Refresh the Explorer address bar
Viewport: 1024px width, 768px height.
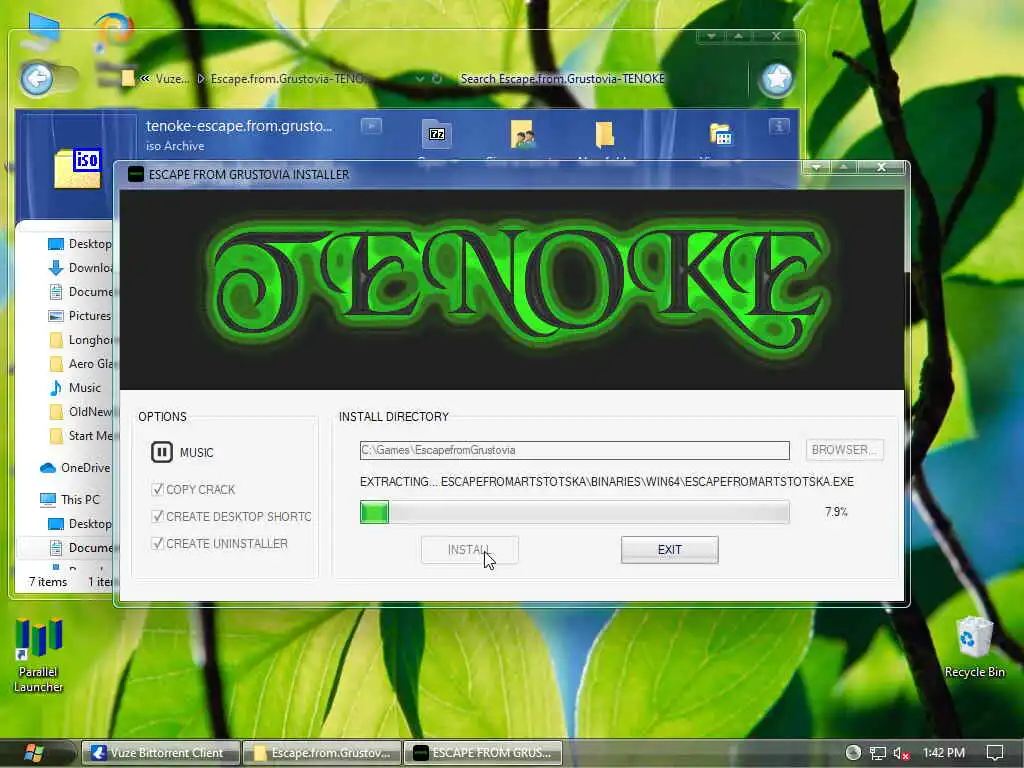click(437, 79)
